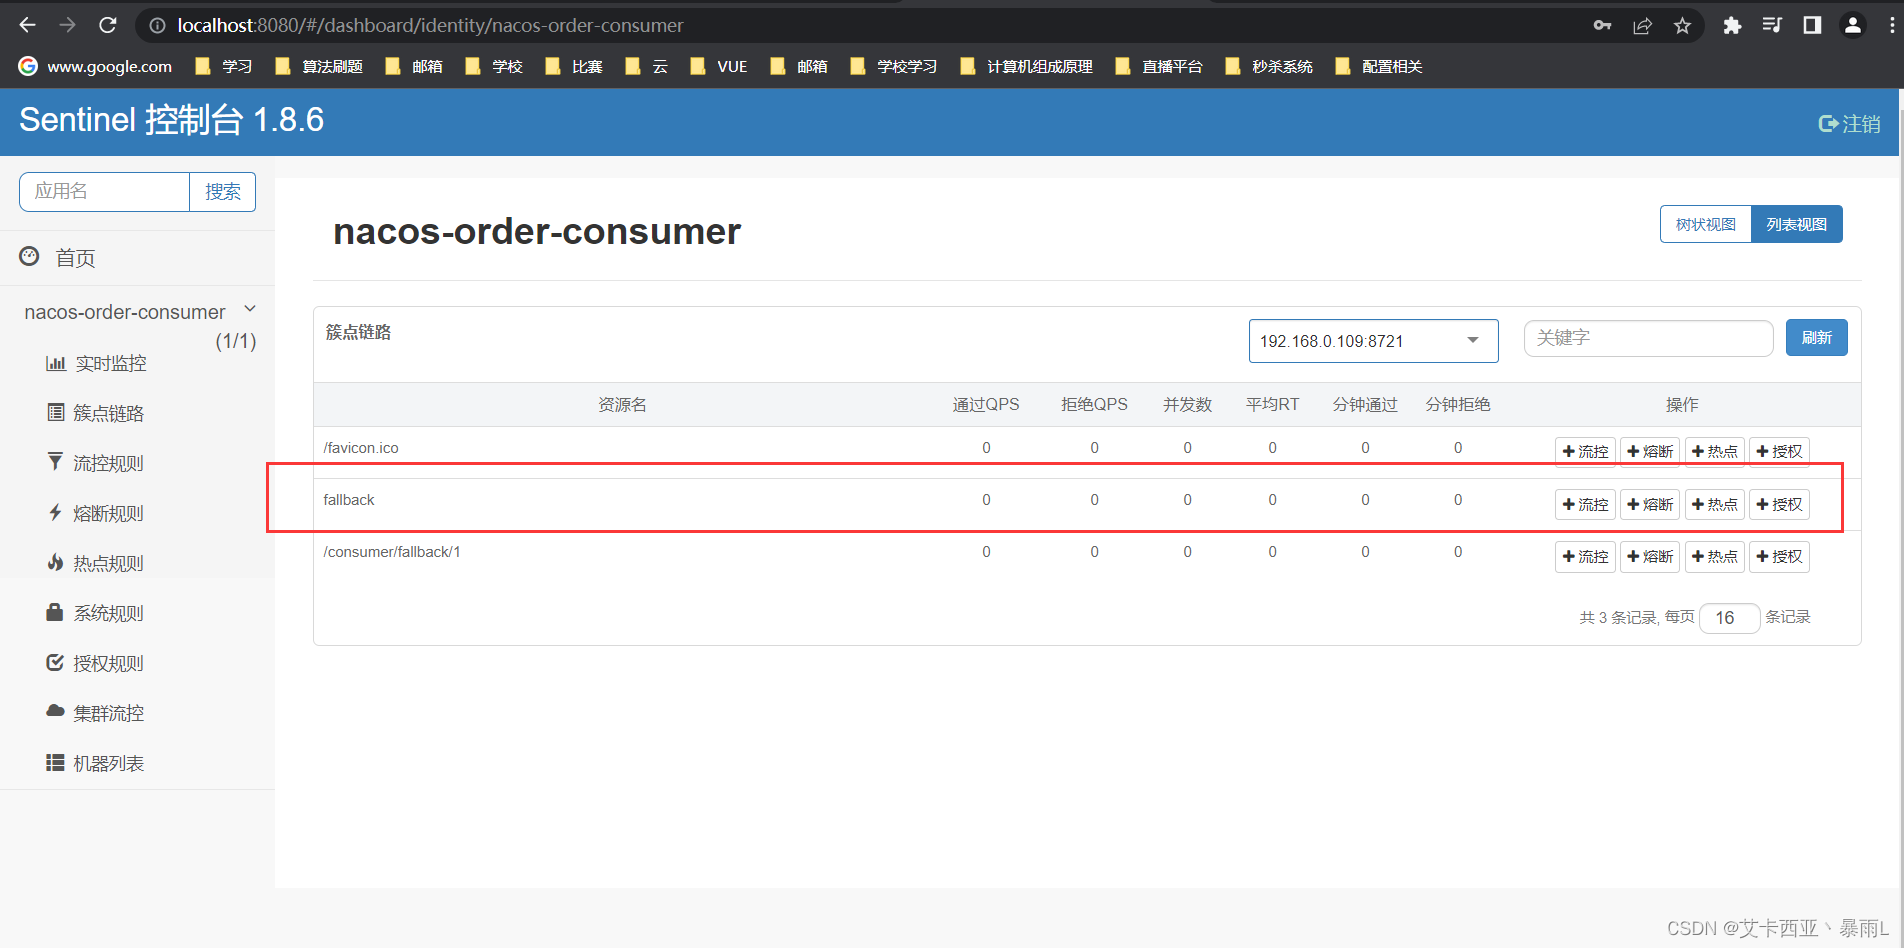Switch to 树状视图 tree view
This screenshot has height=948, width=1904.
click(x=1705, y=224)
